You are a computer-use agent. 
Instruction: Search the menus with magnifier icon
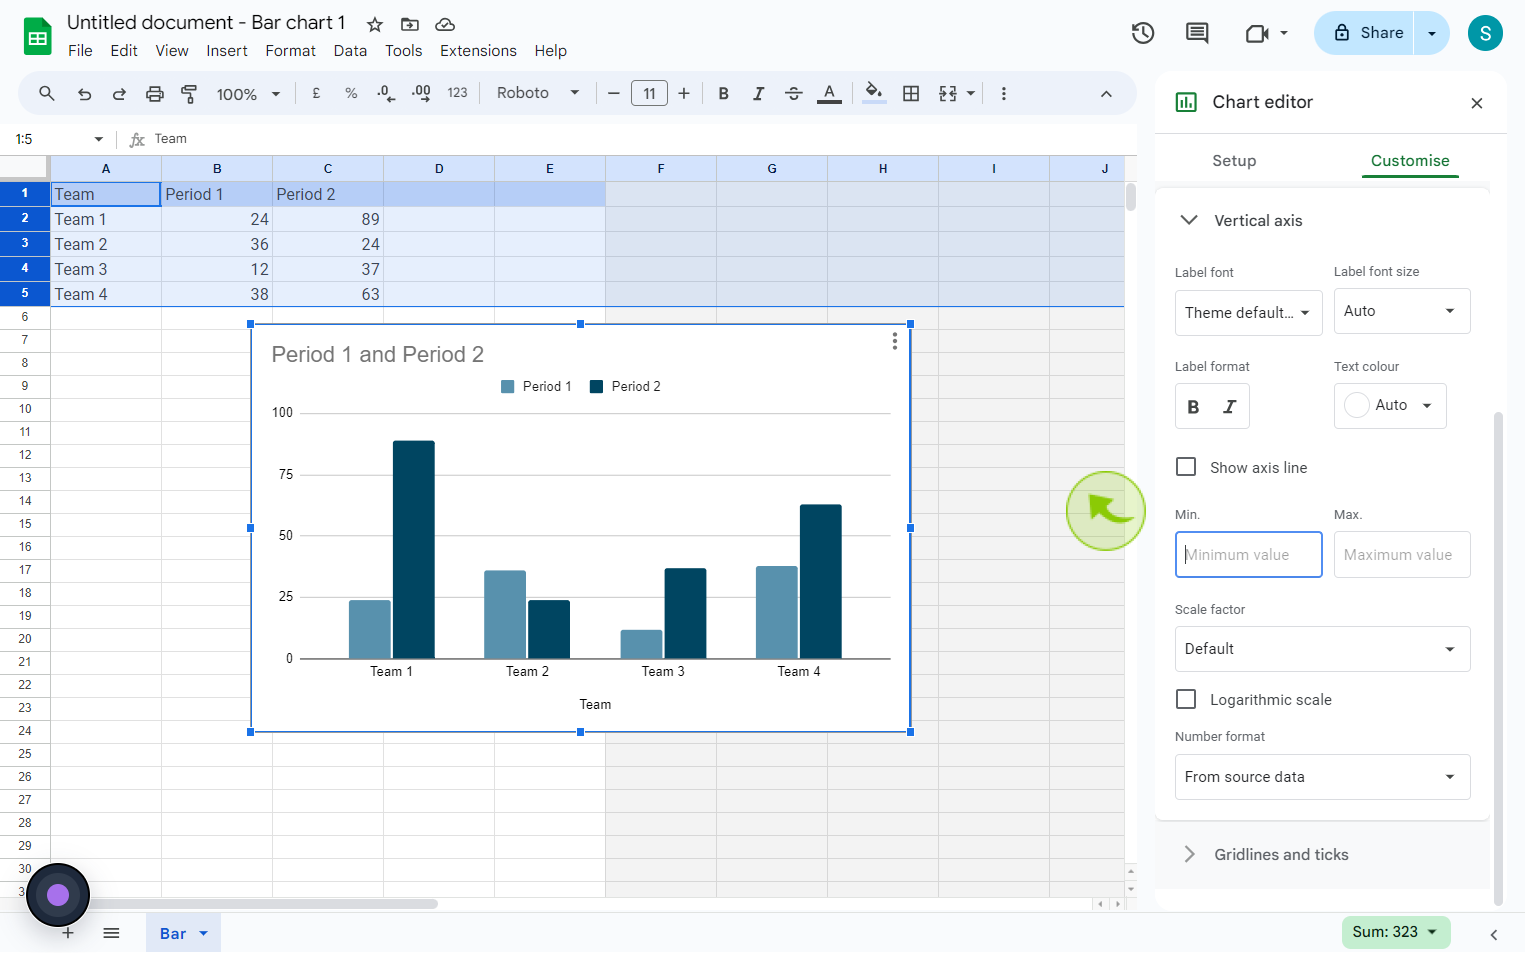click(x=46, y=93)
